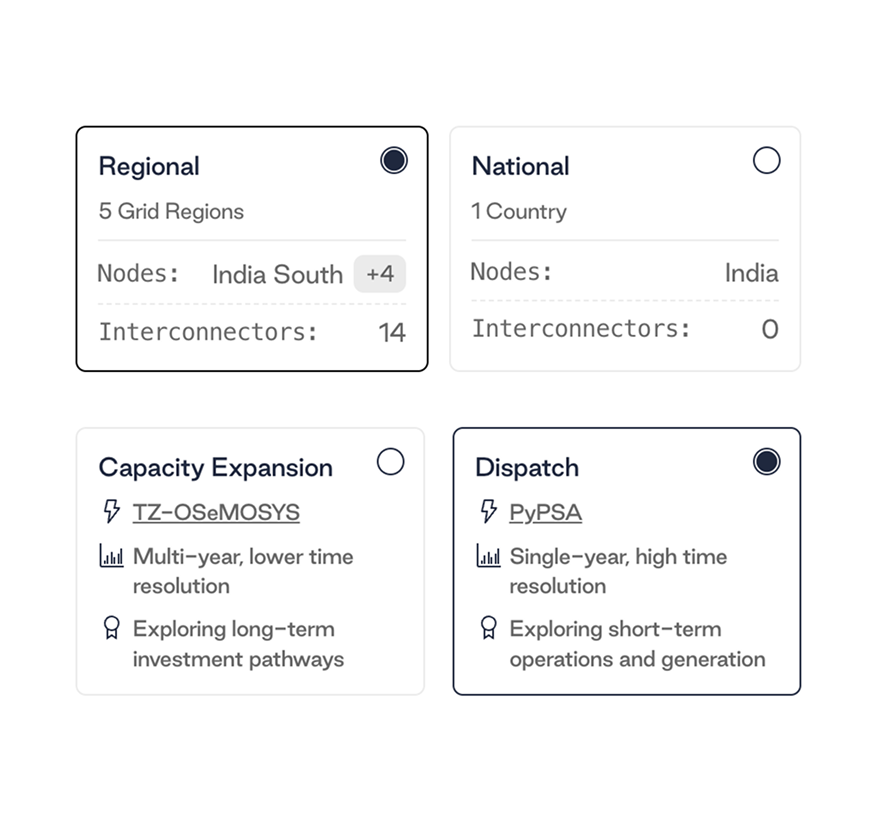Select the Dispatch radio button
The image size is (876, 818).
pyautogui.click(x=766, y=462)
